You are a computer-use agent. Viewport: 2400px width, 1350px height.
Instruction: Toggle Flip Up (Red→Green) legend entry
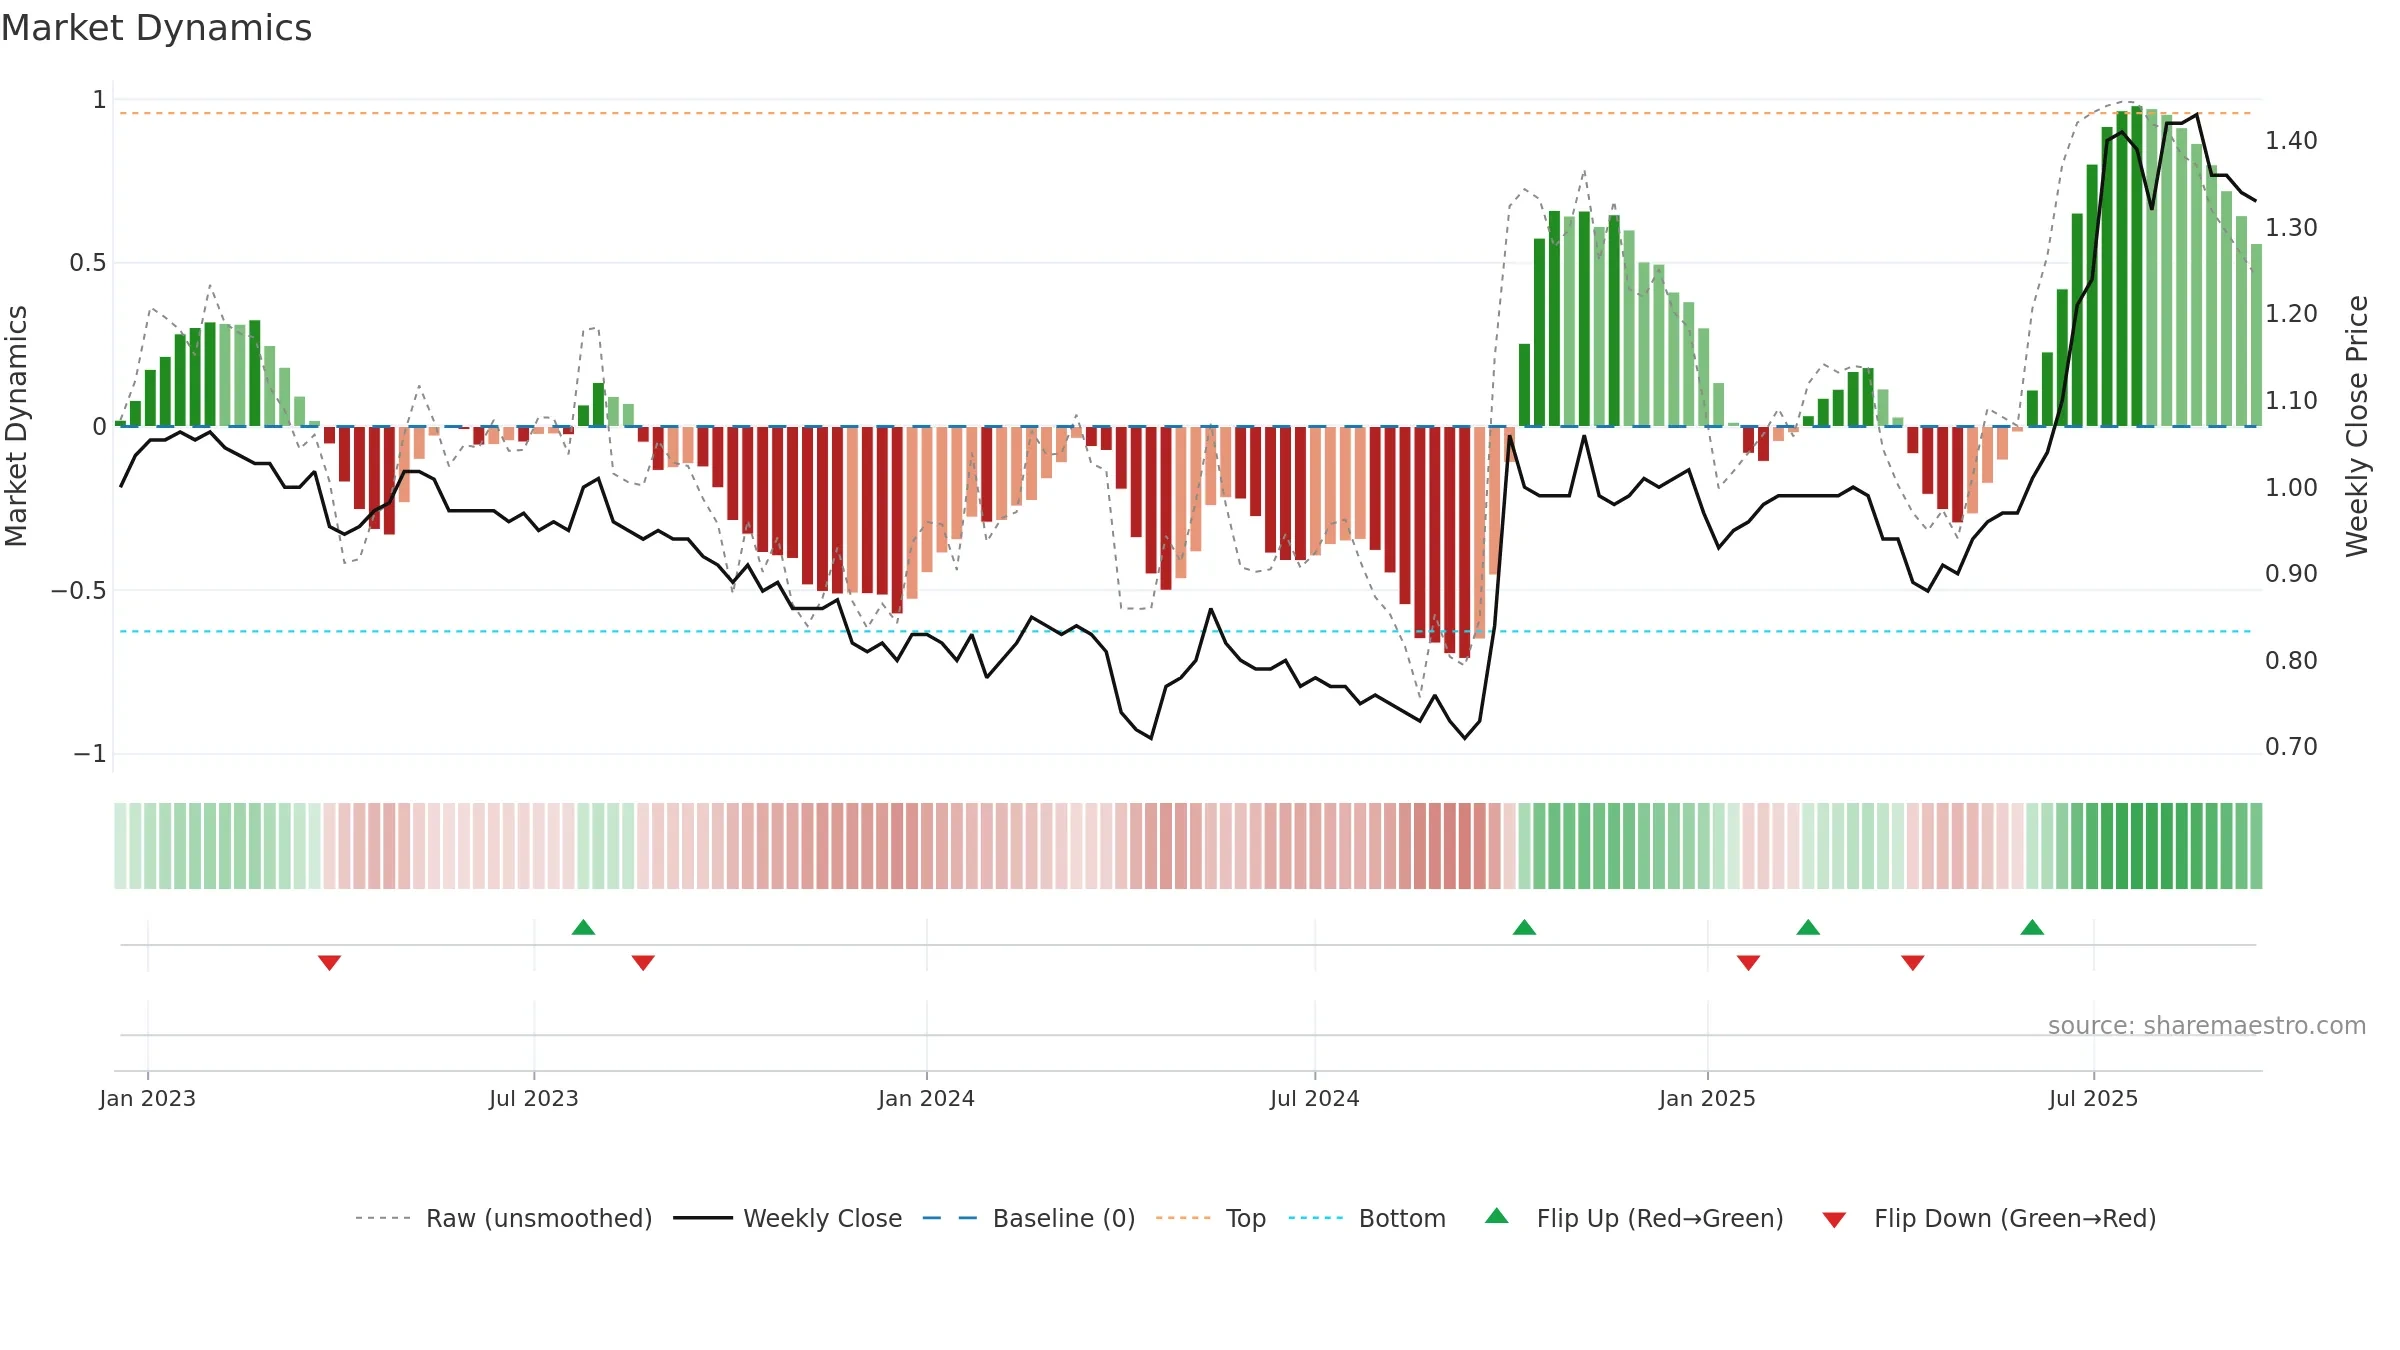1634,1218
